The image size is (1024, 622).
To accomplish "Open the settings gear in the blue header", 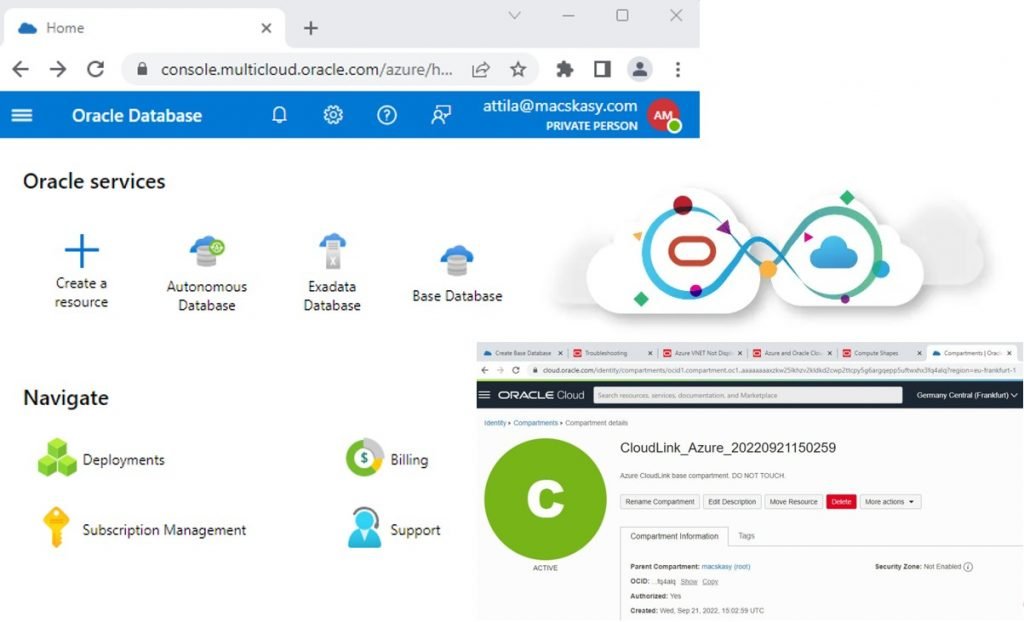I will [x=333, y=115].
